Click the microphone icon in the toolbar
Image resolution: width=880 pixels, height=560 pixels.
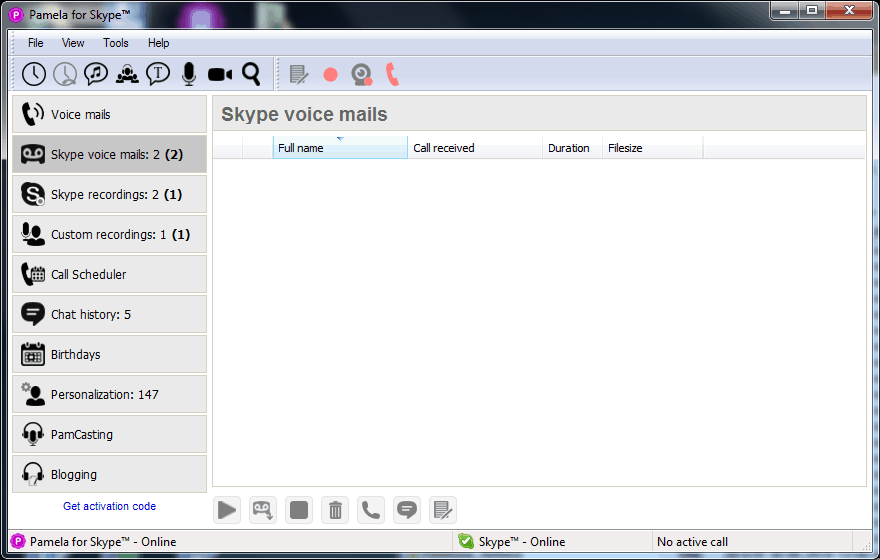pos(188,74)
